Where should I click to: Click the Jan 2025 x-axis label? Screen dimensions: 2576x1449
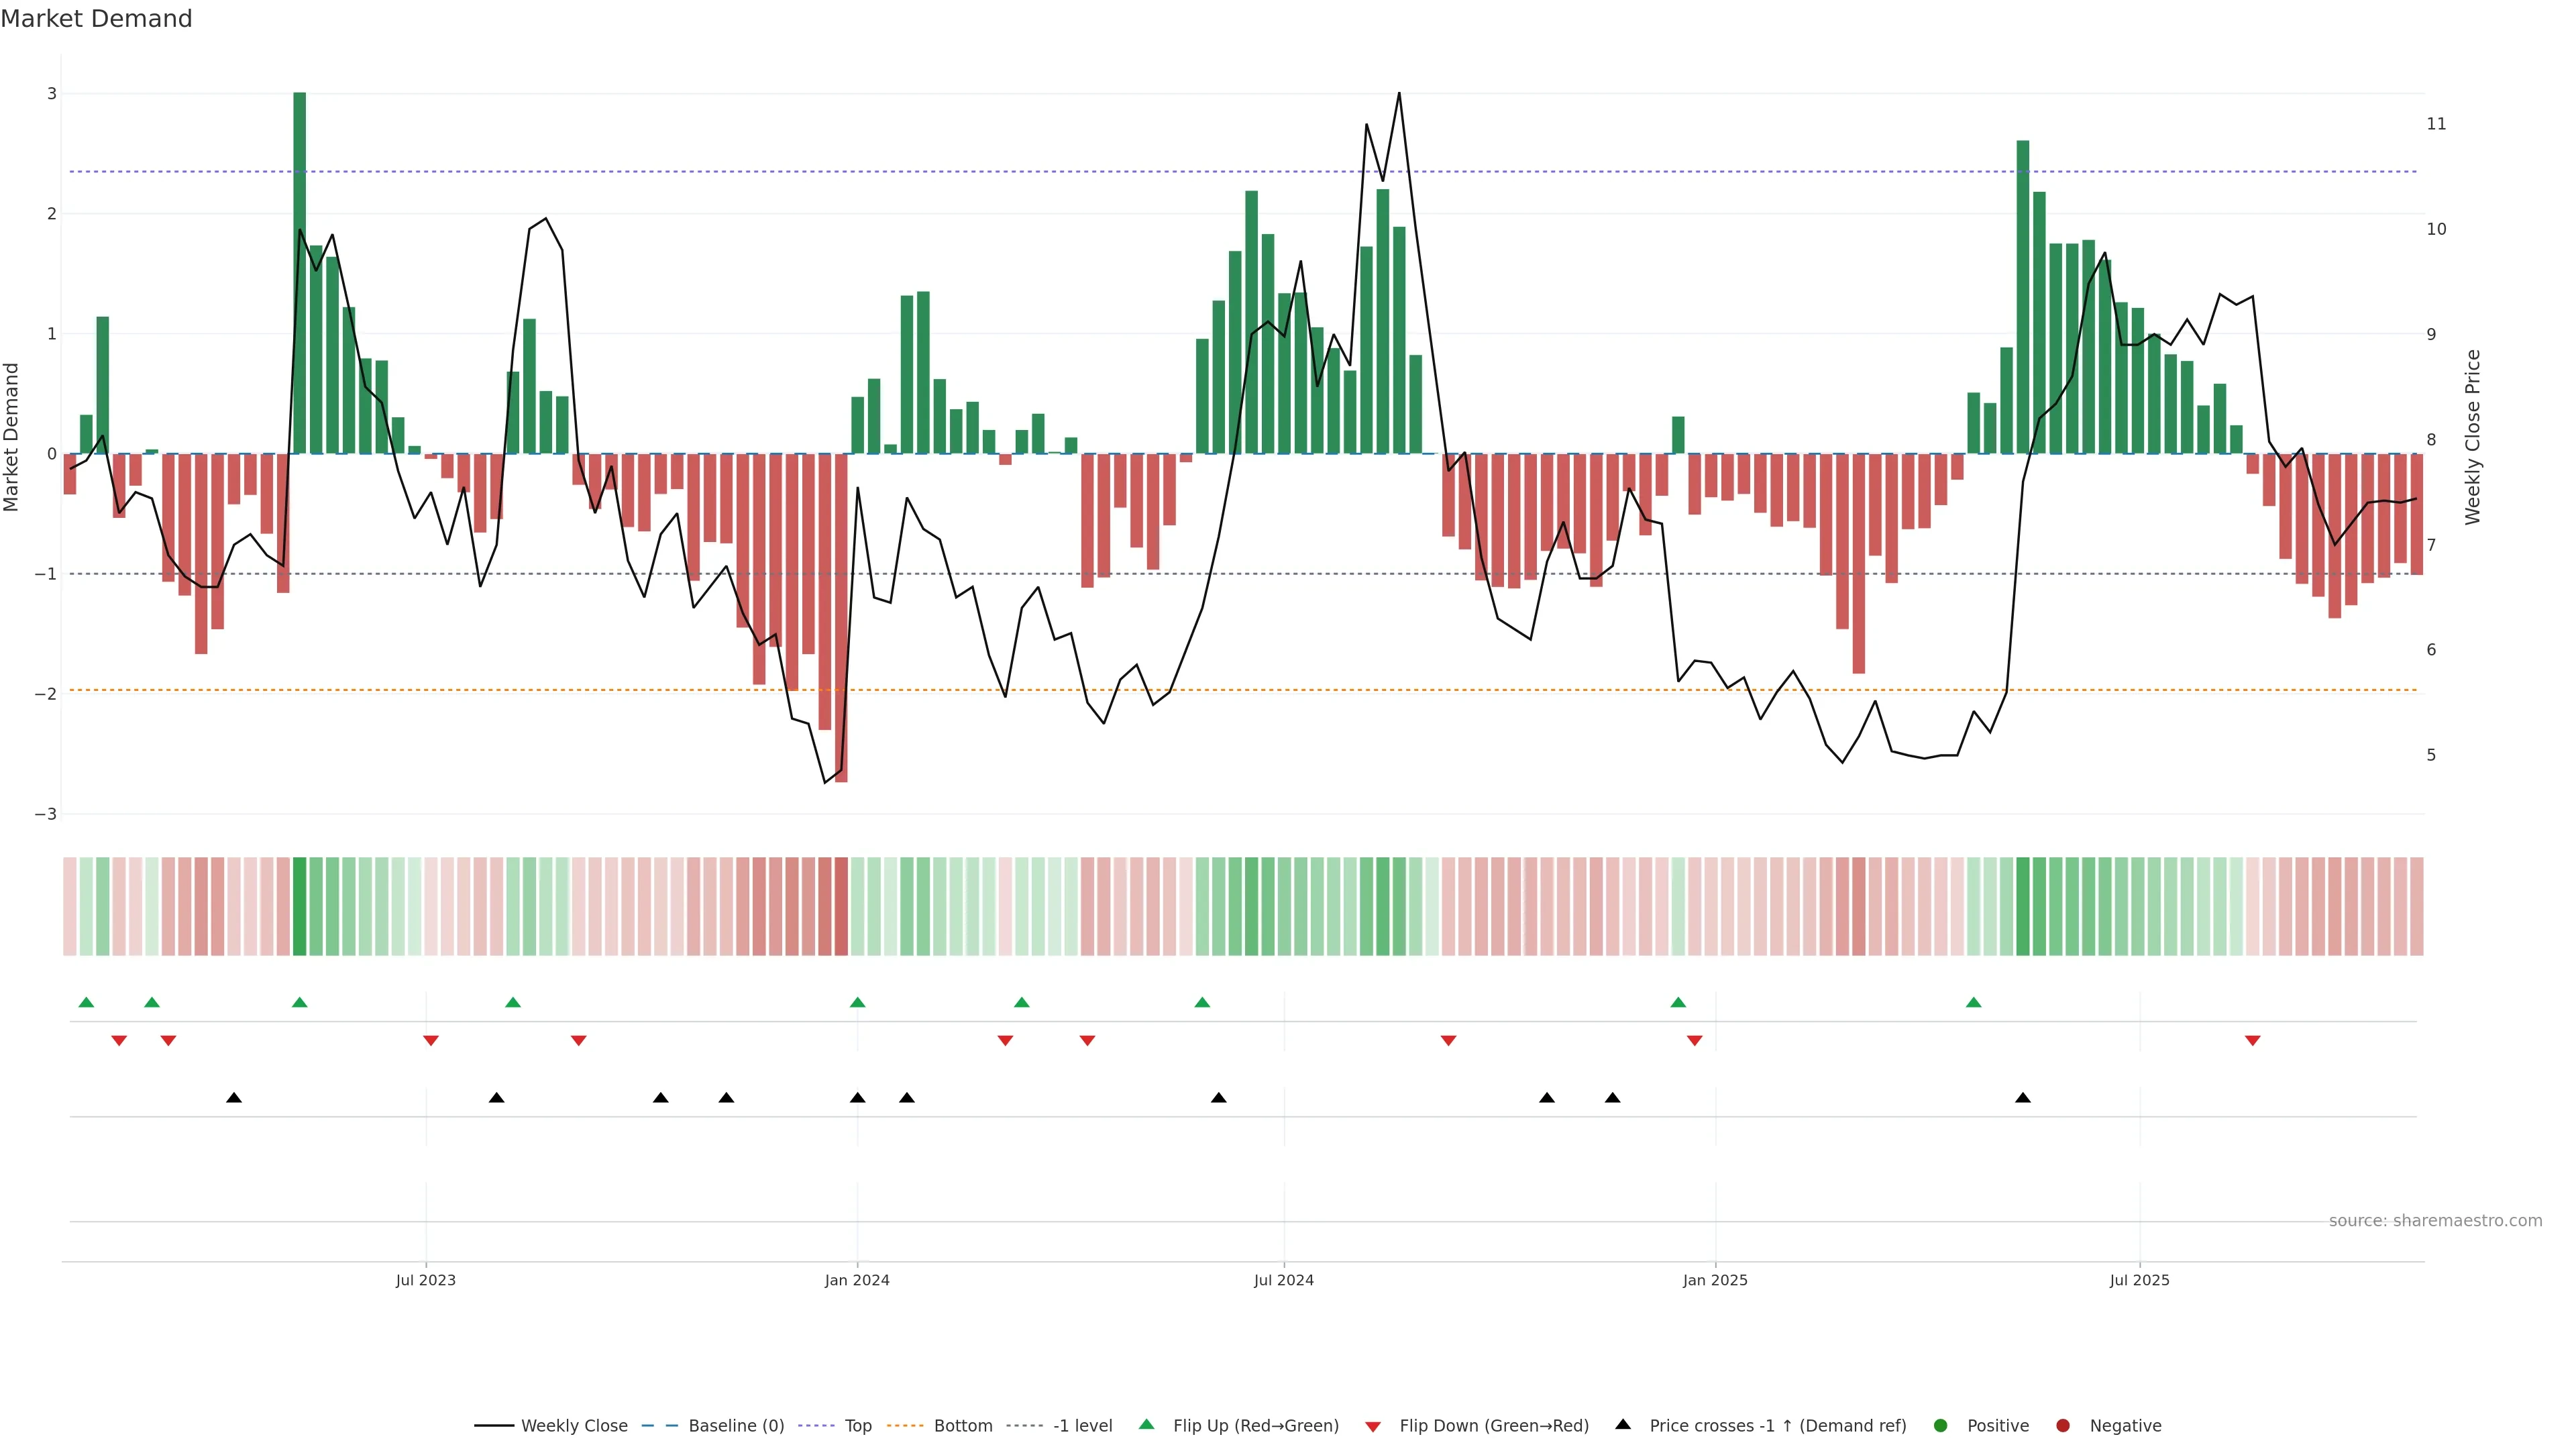click(1715, 1280)
